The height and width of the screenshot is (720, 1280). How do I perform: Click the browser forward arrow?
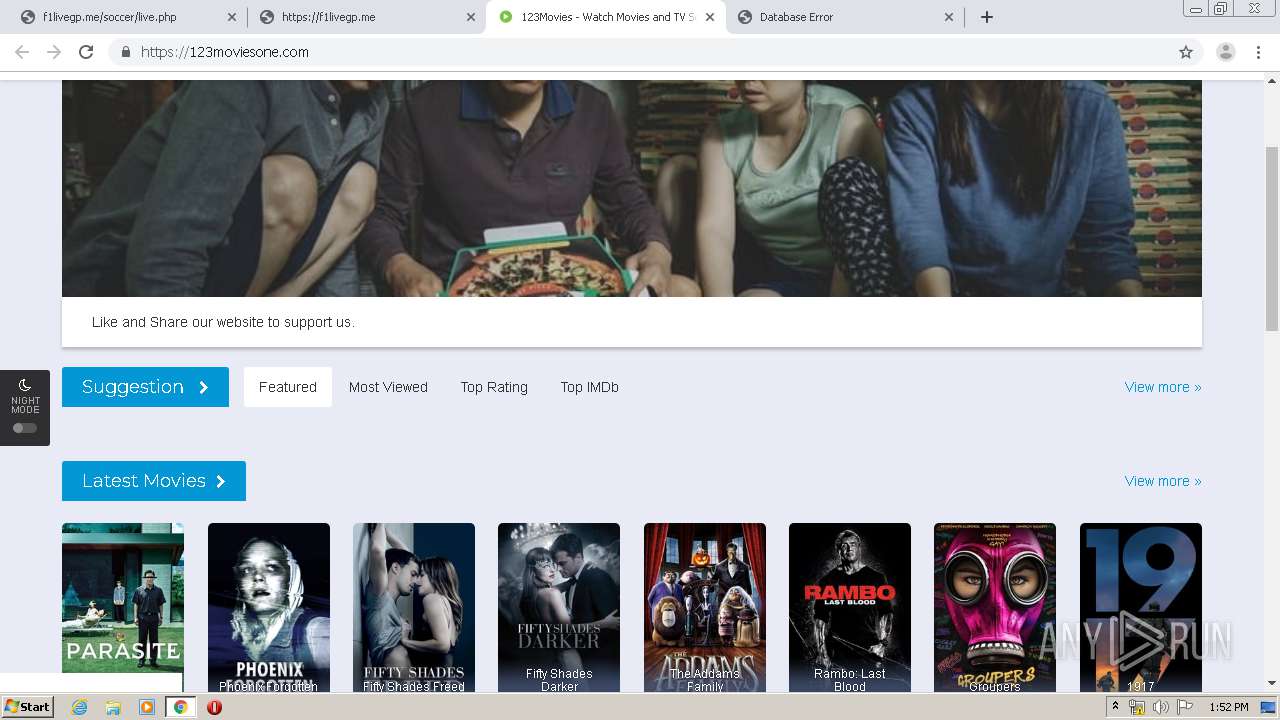[54, 52]
